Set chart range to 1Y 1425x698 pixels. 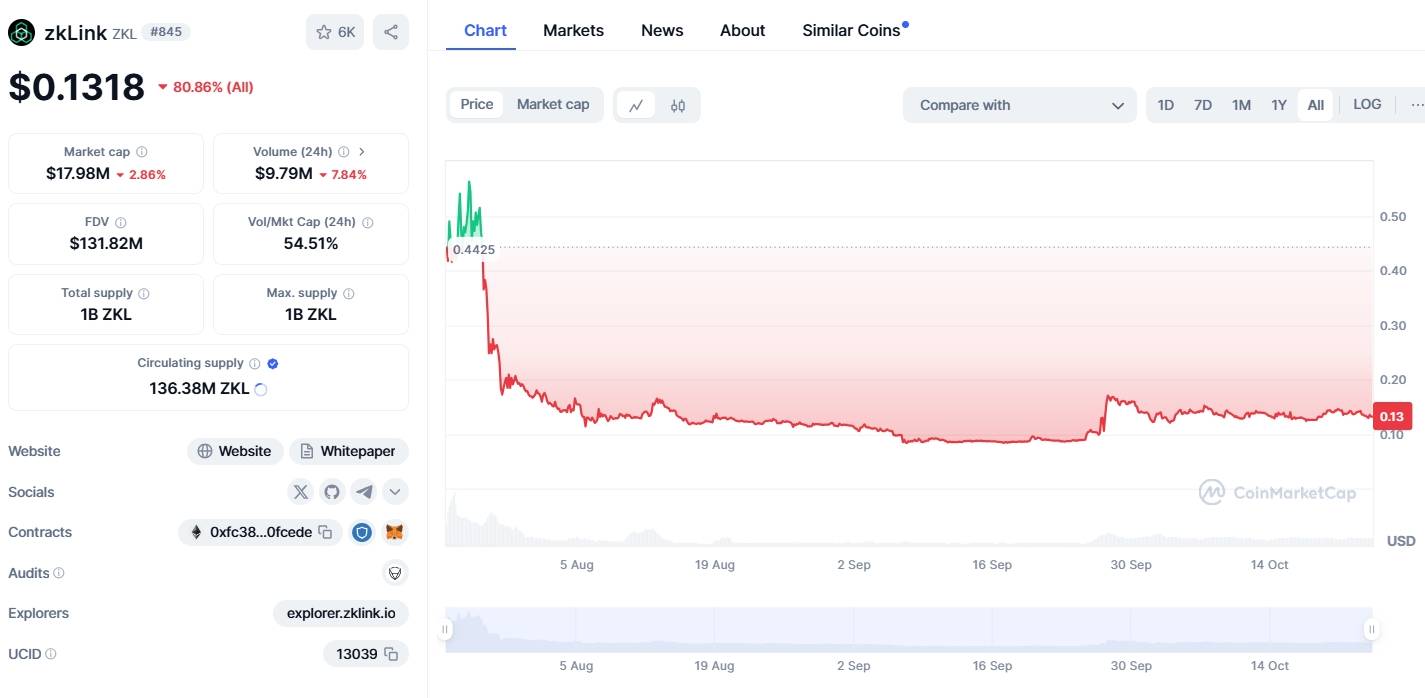pos(1279,105)
